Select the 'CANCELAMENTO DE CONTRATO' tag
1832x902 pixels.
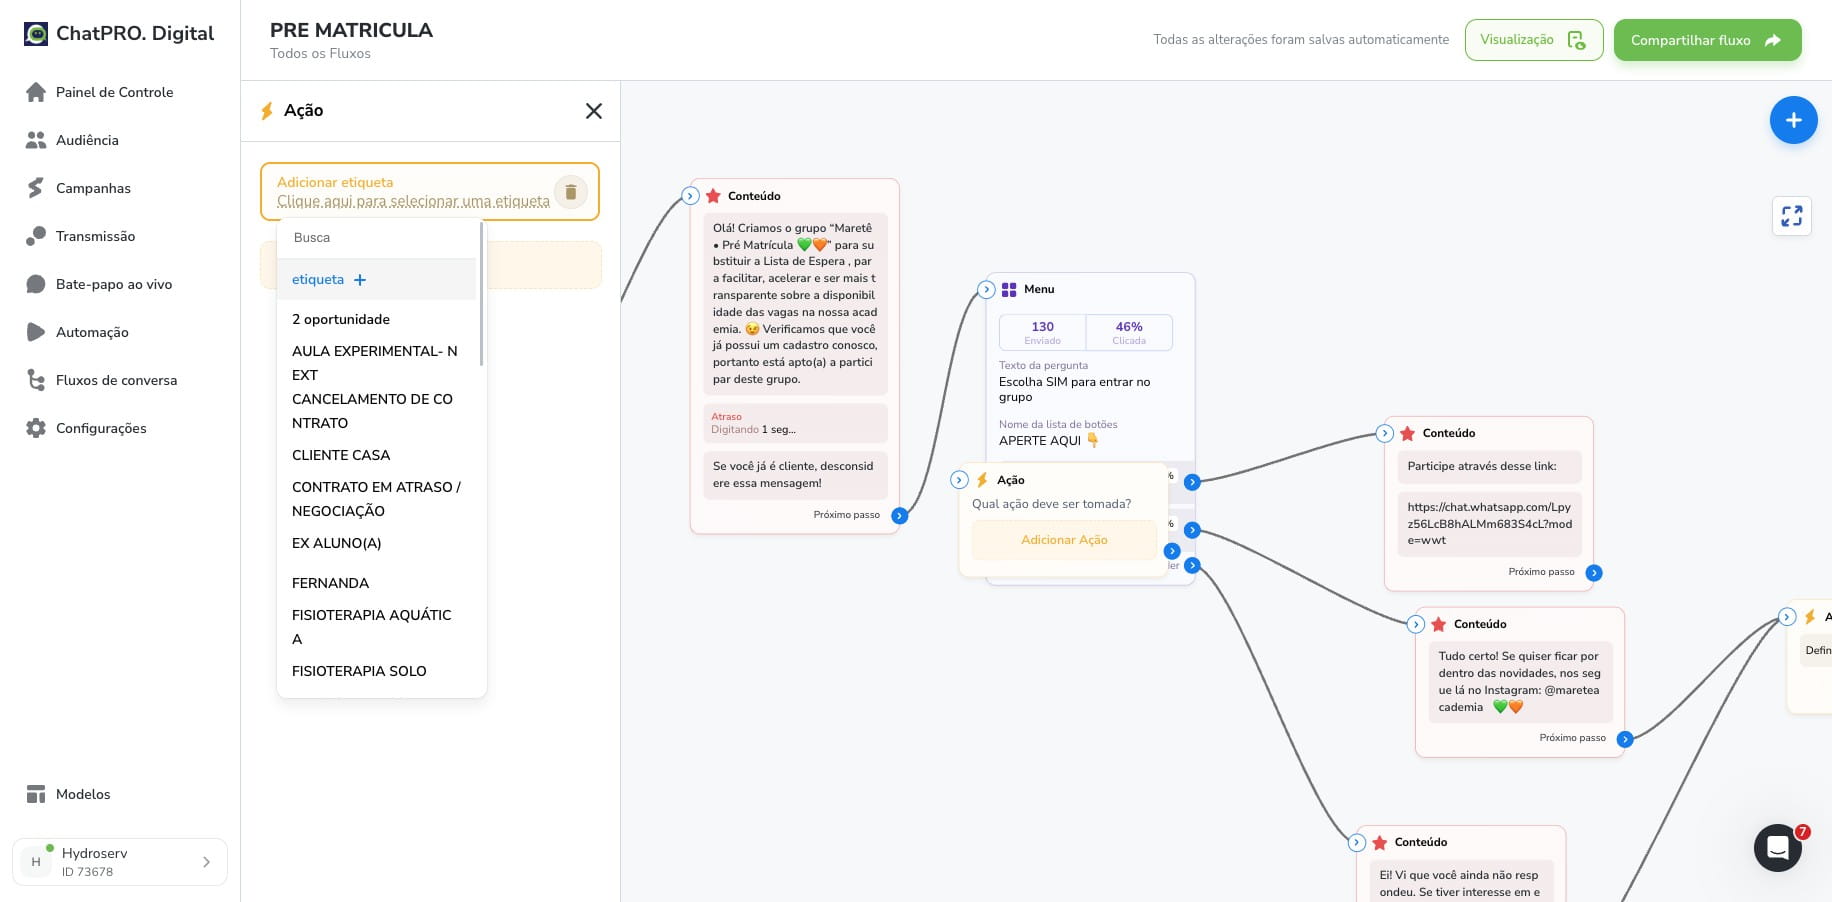click(376, 411)
